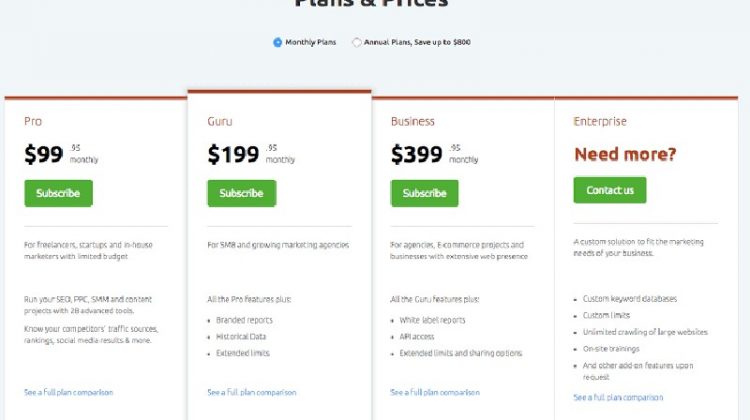Open full plan comparison under Guru
This screenshot has width=750, height=420.
click(x=252, y=392)
